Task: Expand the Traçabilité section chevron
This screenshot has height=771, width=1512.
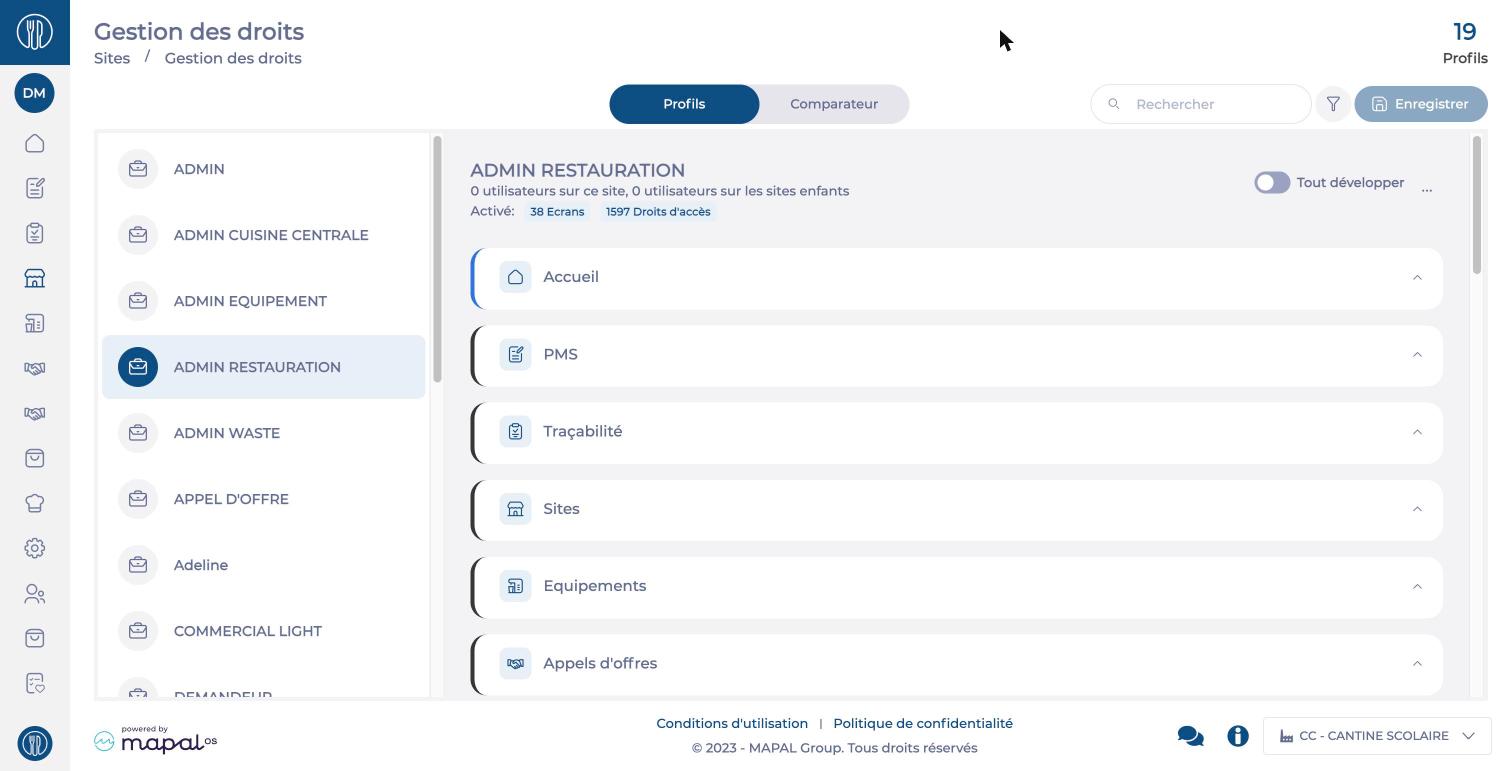Action: 1417,432
